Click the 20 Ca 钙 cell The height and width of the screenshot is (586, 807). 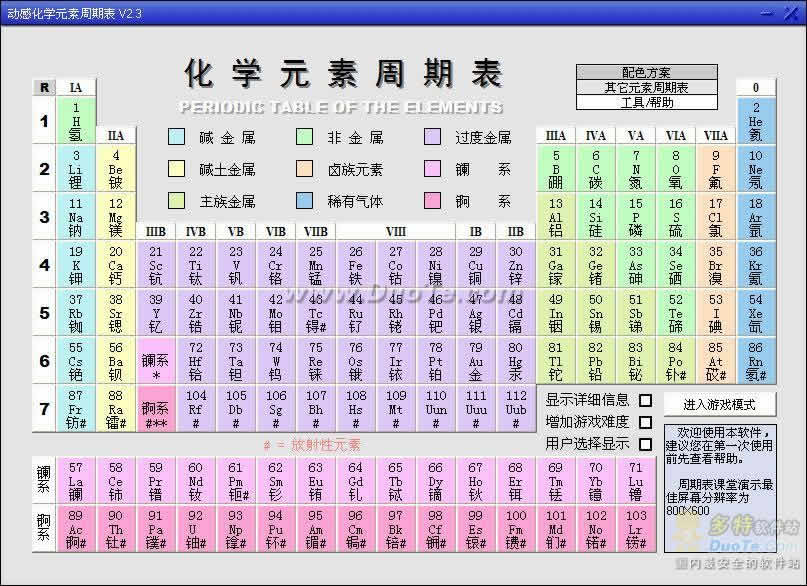coord(116,264)
